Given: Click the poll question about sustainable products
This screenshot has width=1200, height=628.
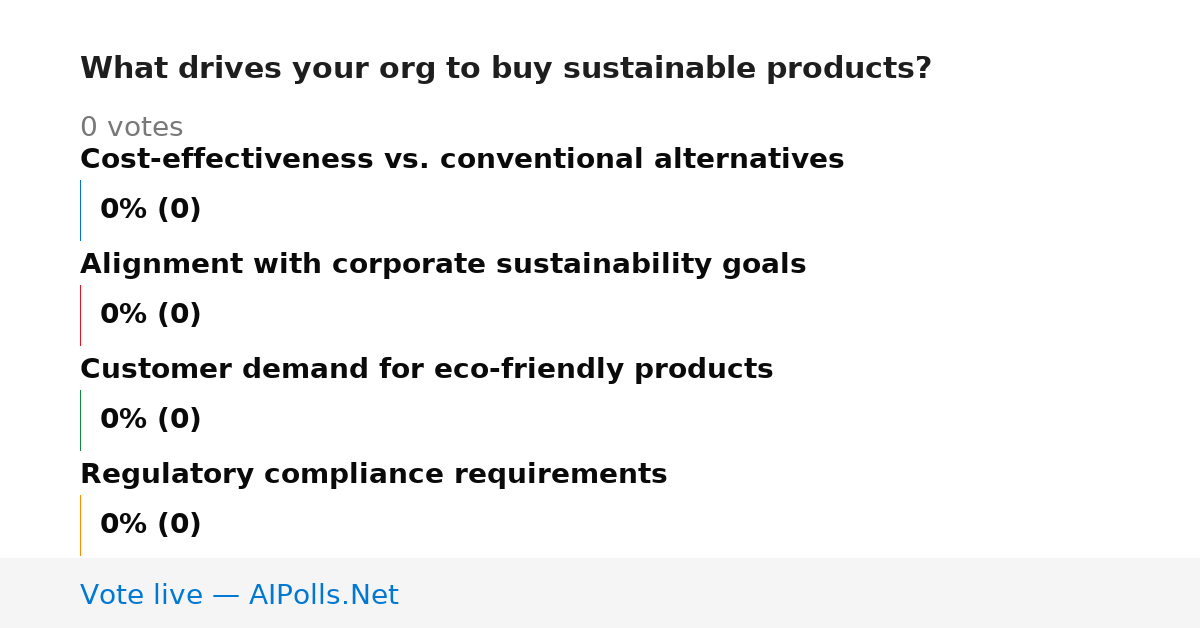Looking at the screenshot, I should pos(506,69).
